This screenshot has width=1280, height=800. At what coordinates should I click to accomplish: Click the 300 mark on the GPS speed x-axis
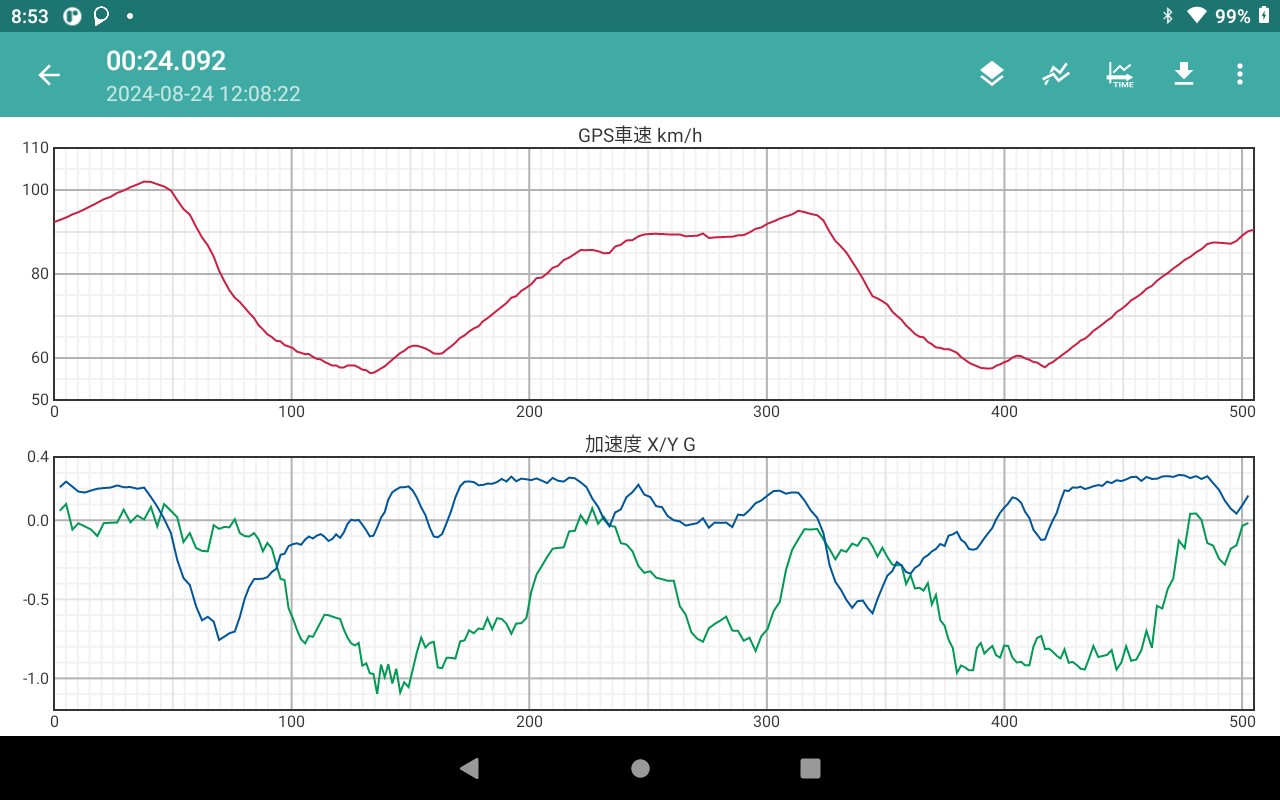[x=767, y=412]
